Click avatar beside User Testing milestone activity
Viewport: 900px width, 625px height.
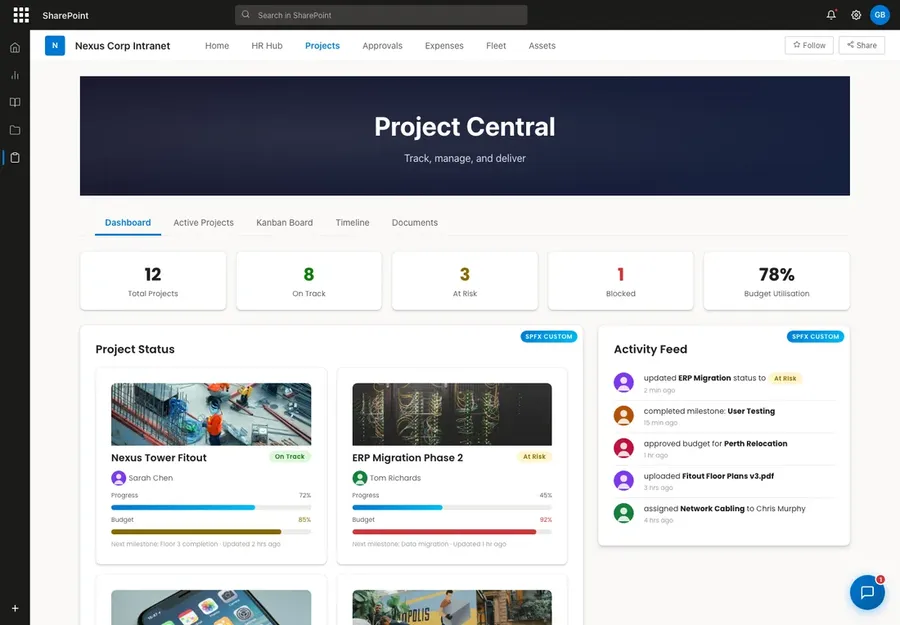pos(623,415)
